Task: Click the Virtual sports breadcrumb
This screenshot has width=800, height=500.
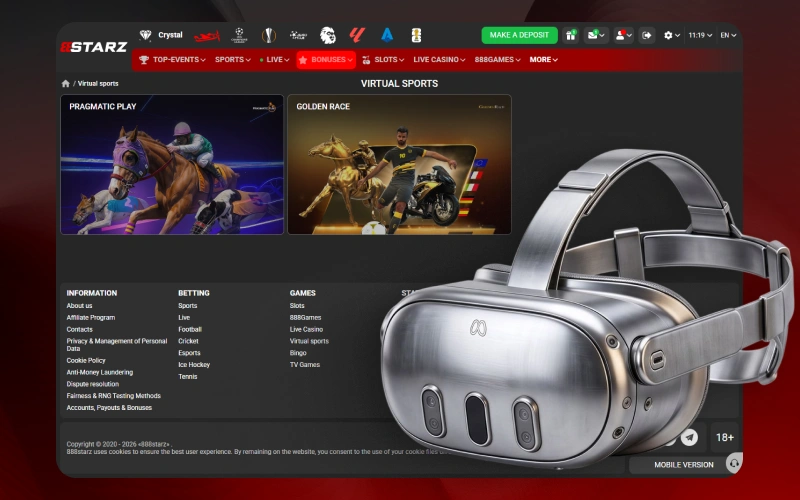Action: (x=98, y=84)
